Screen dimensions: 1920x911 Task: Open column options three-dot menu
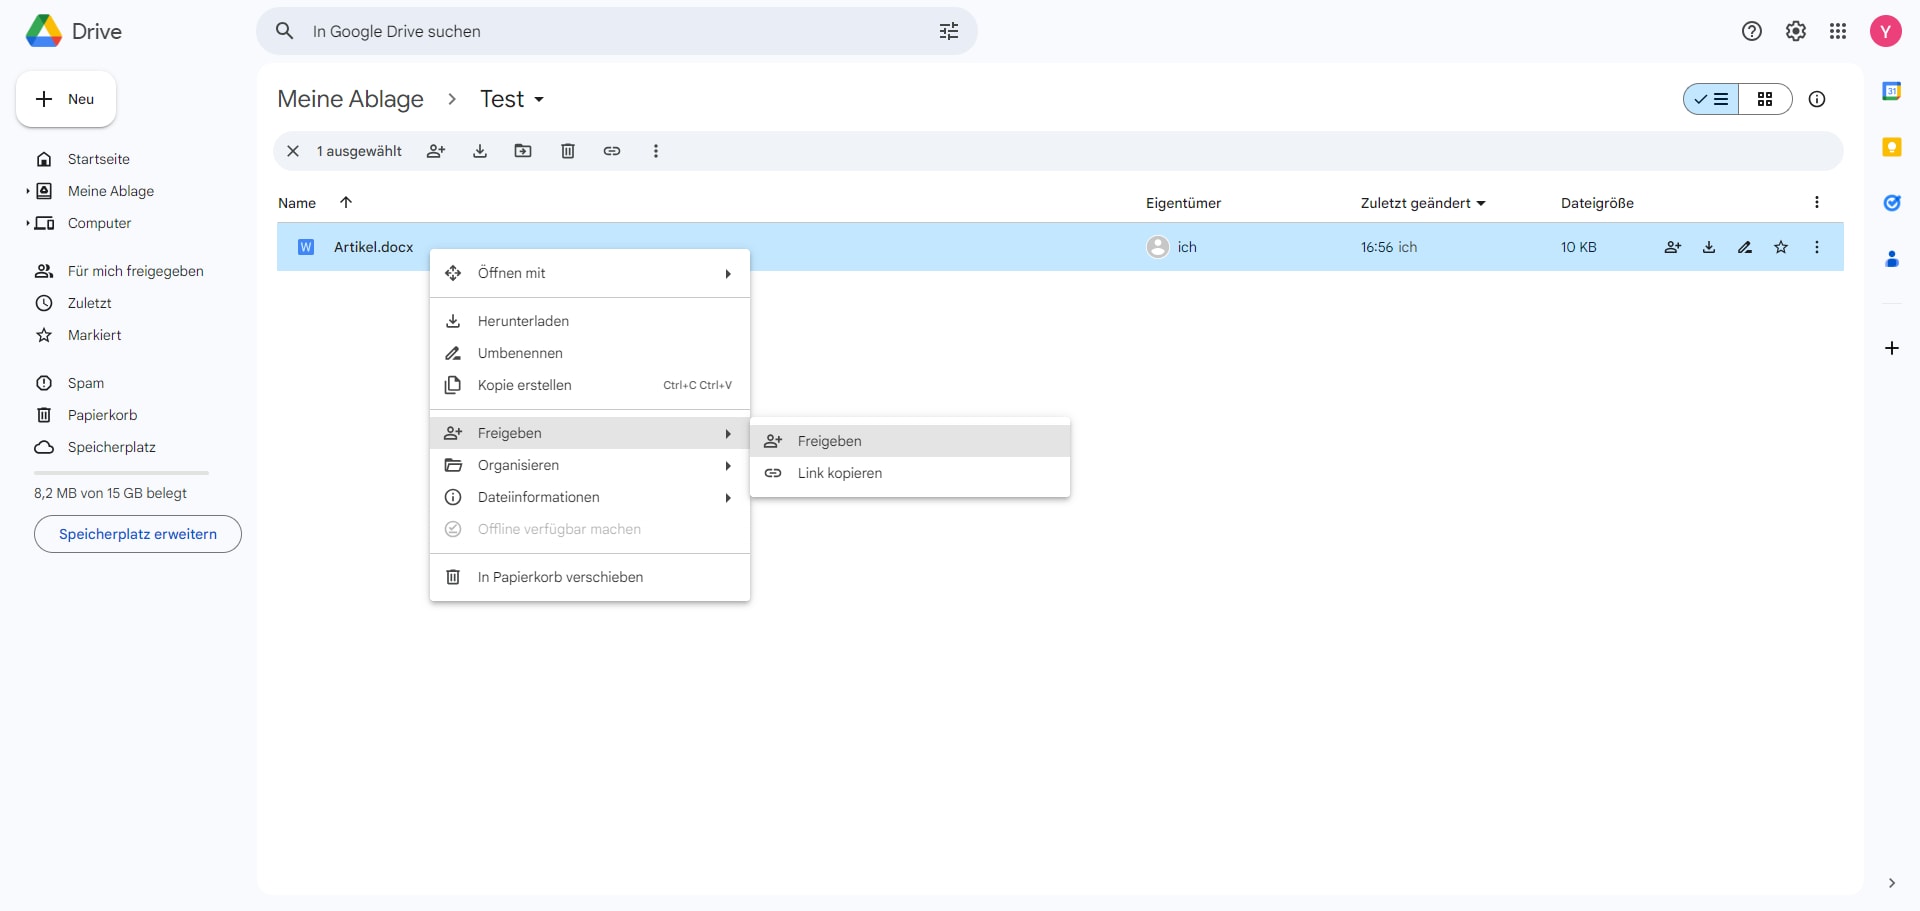point(1817,202)
